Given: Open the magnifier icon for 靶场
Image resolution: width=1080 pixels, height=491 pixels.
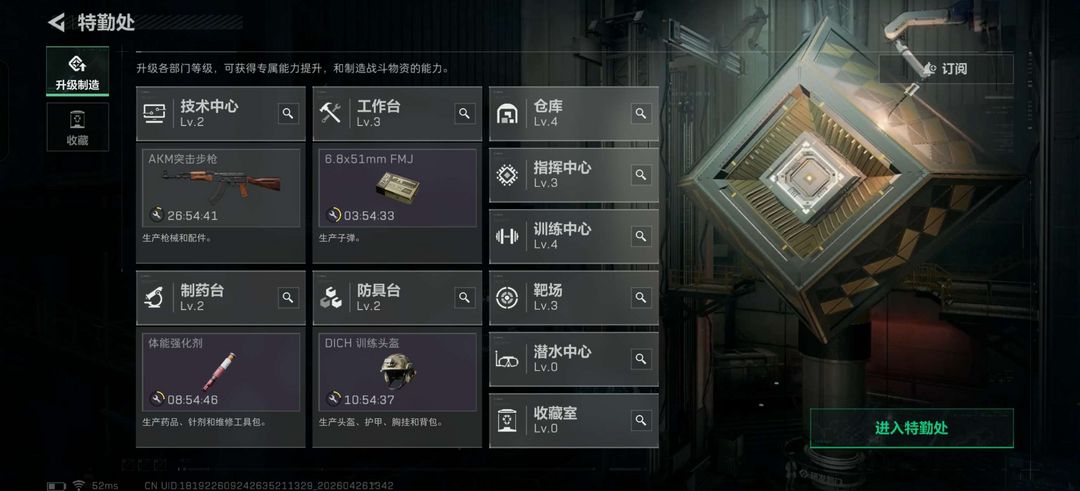Looking at the screenshot, I should 641,297.
